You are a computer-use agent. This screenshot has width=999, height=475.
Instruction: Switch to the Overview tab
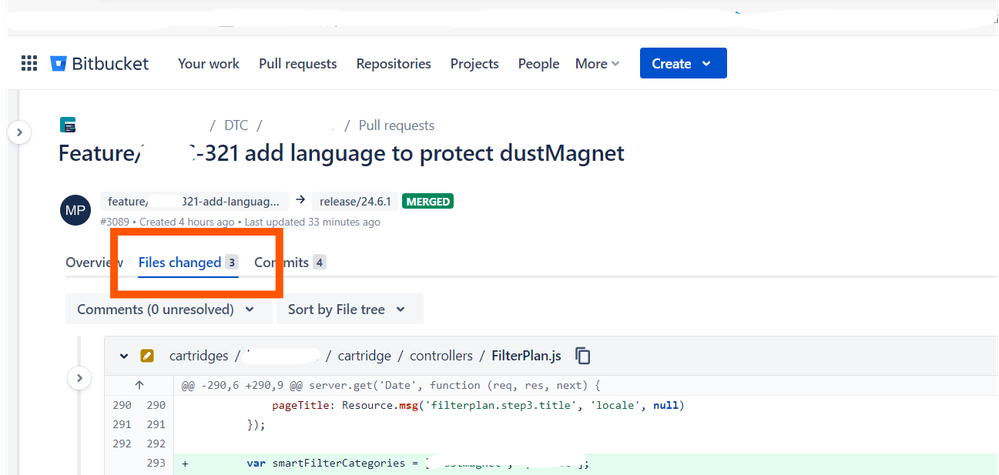[94, 262]
